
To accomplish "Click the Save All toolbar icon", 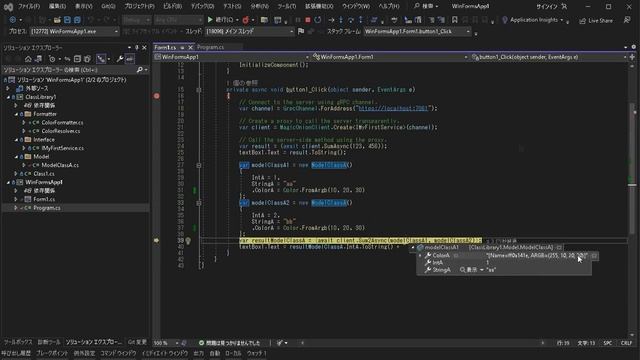I will 77,20.
